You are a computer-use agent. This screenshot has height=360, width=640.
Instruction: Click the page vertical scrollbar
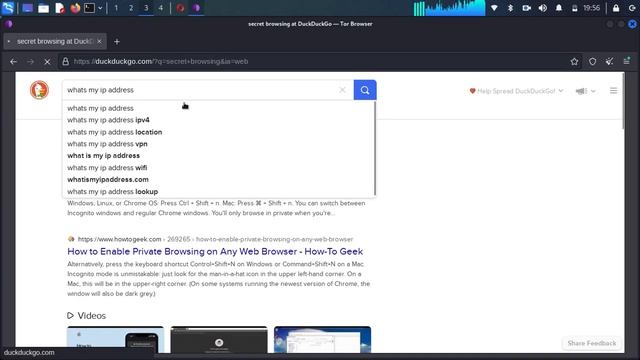[623, 101]
